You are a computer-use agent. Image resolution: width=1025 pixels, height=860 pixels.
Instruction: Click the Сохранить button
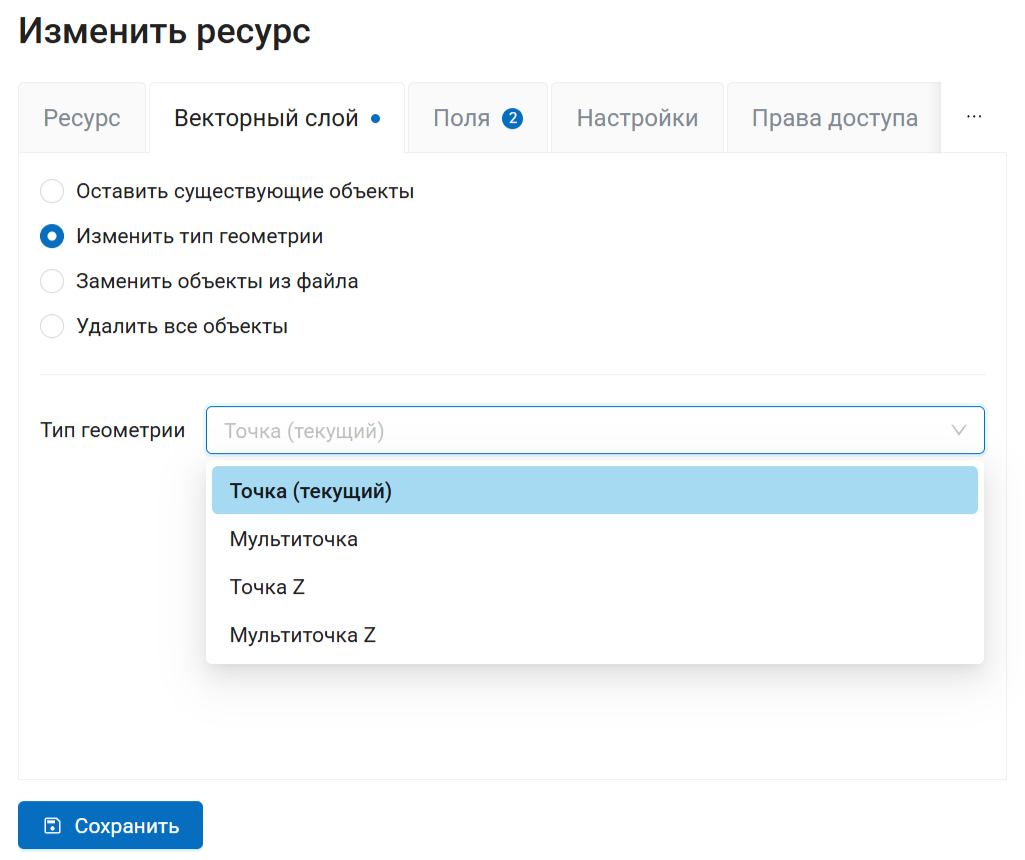click(110, 826)
